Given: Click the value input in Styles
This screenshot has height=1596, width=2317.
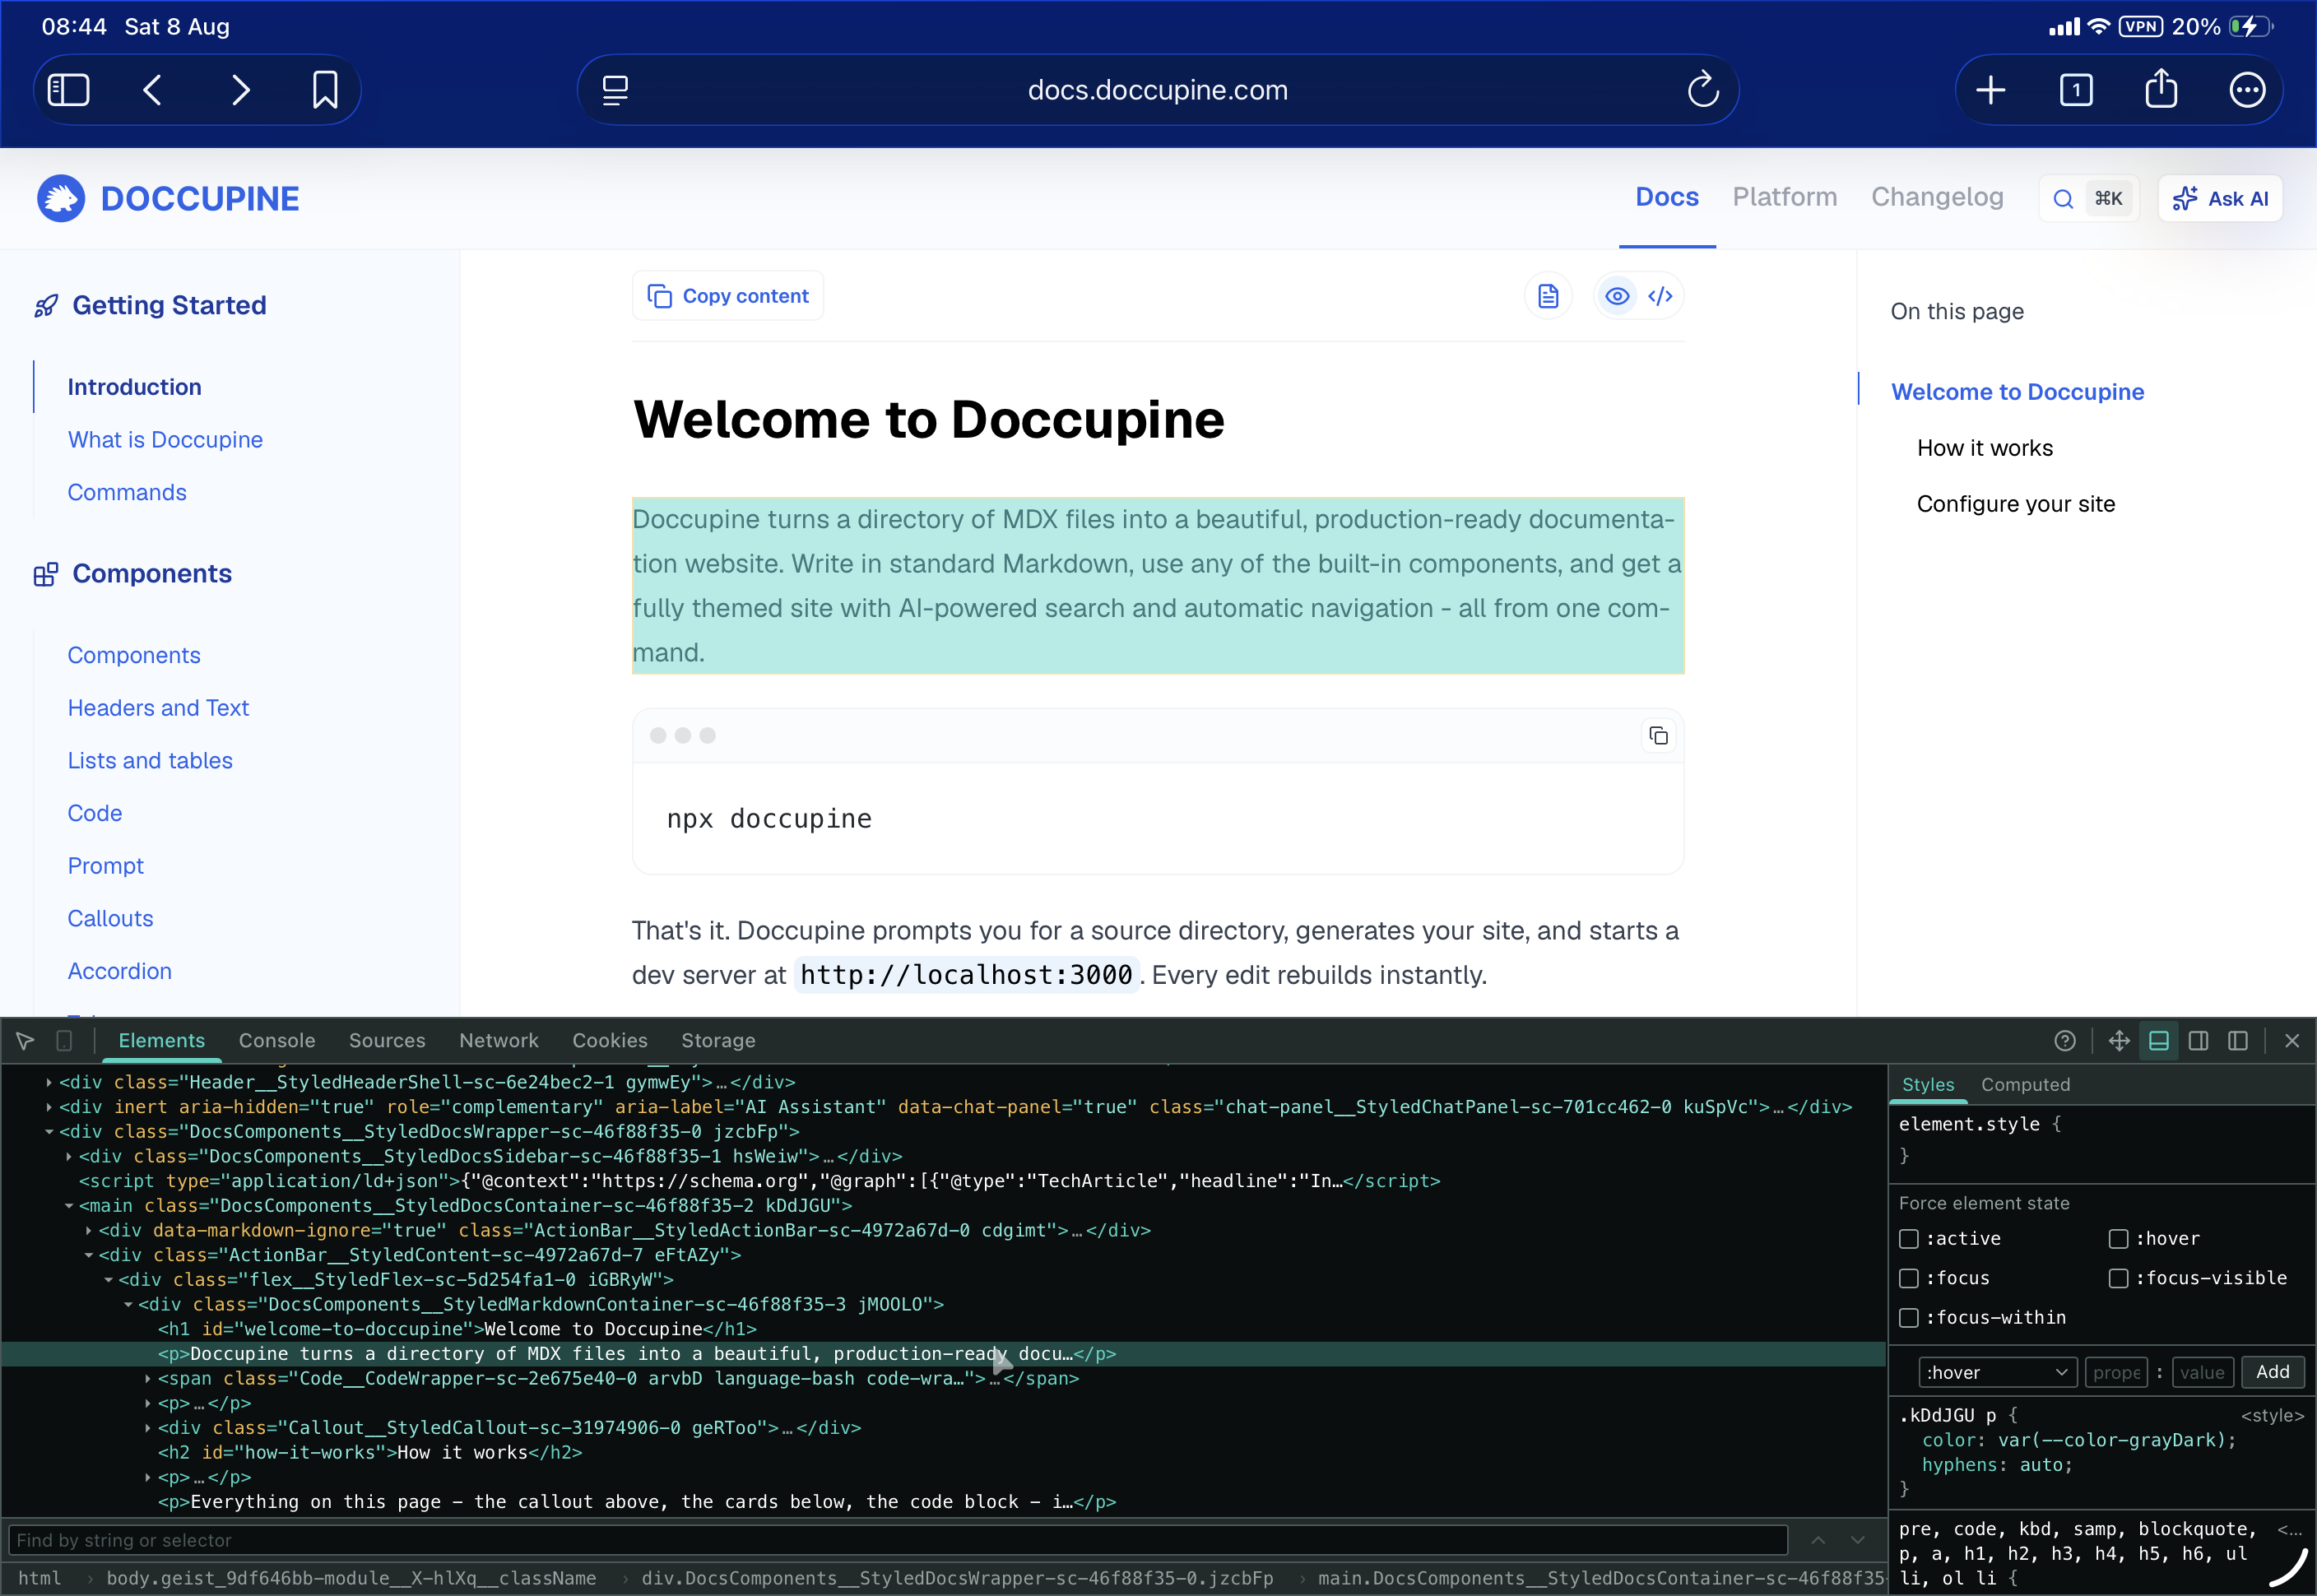Looking at the screenshot, I should (2202, 1373).
